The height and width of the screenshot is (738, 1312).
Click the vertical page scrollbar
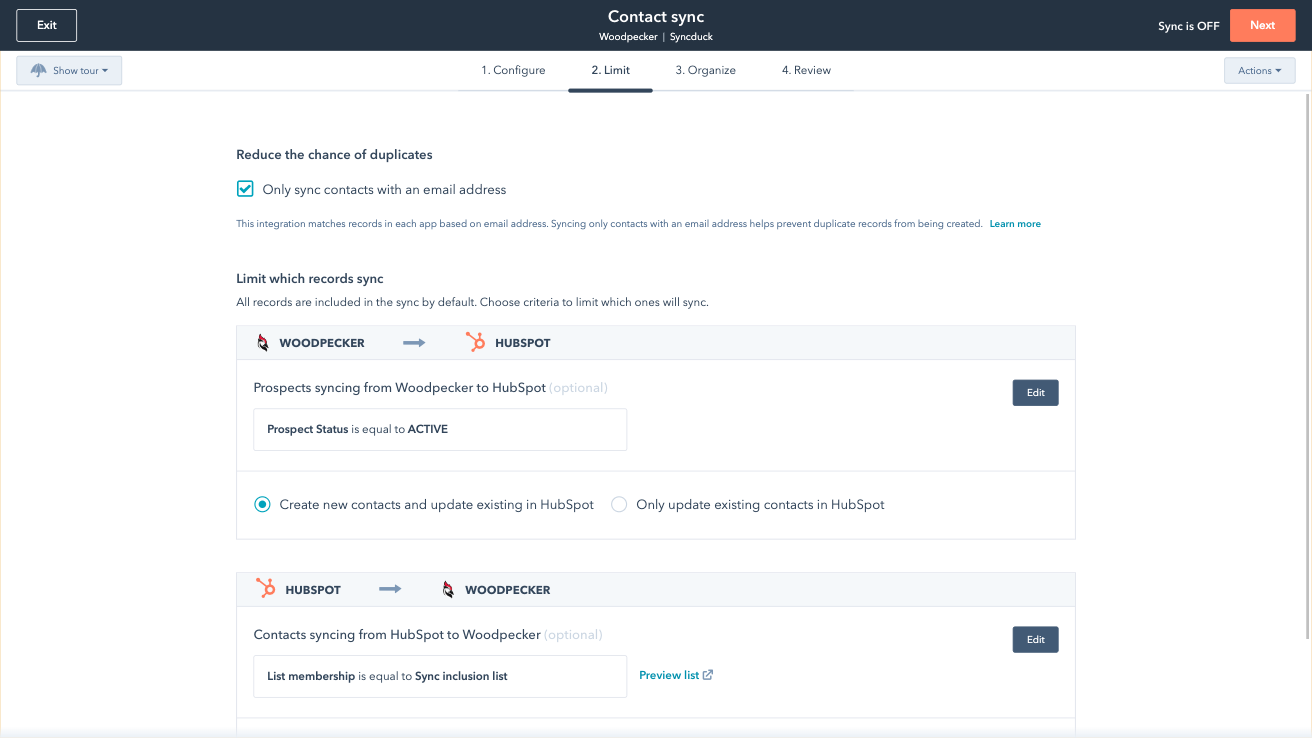1306,360
